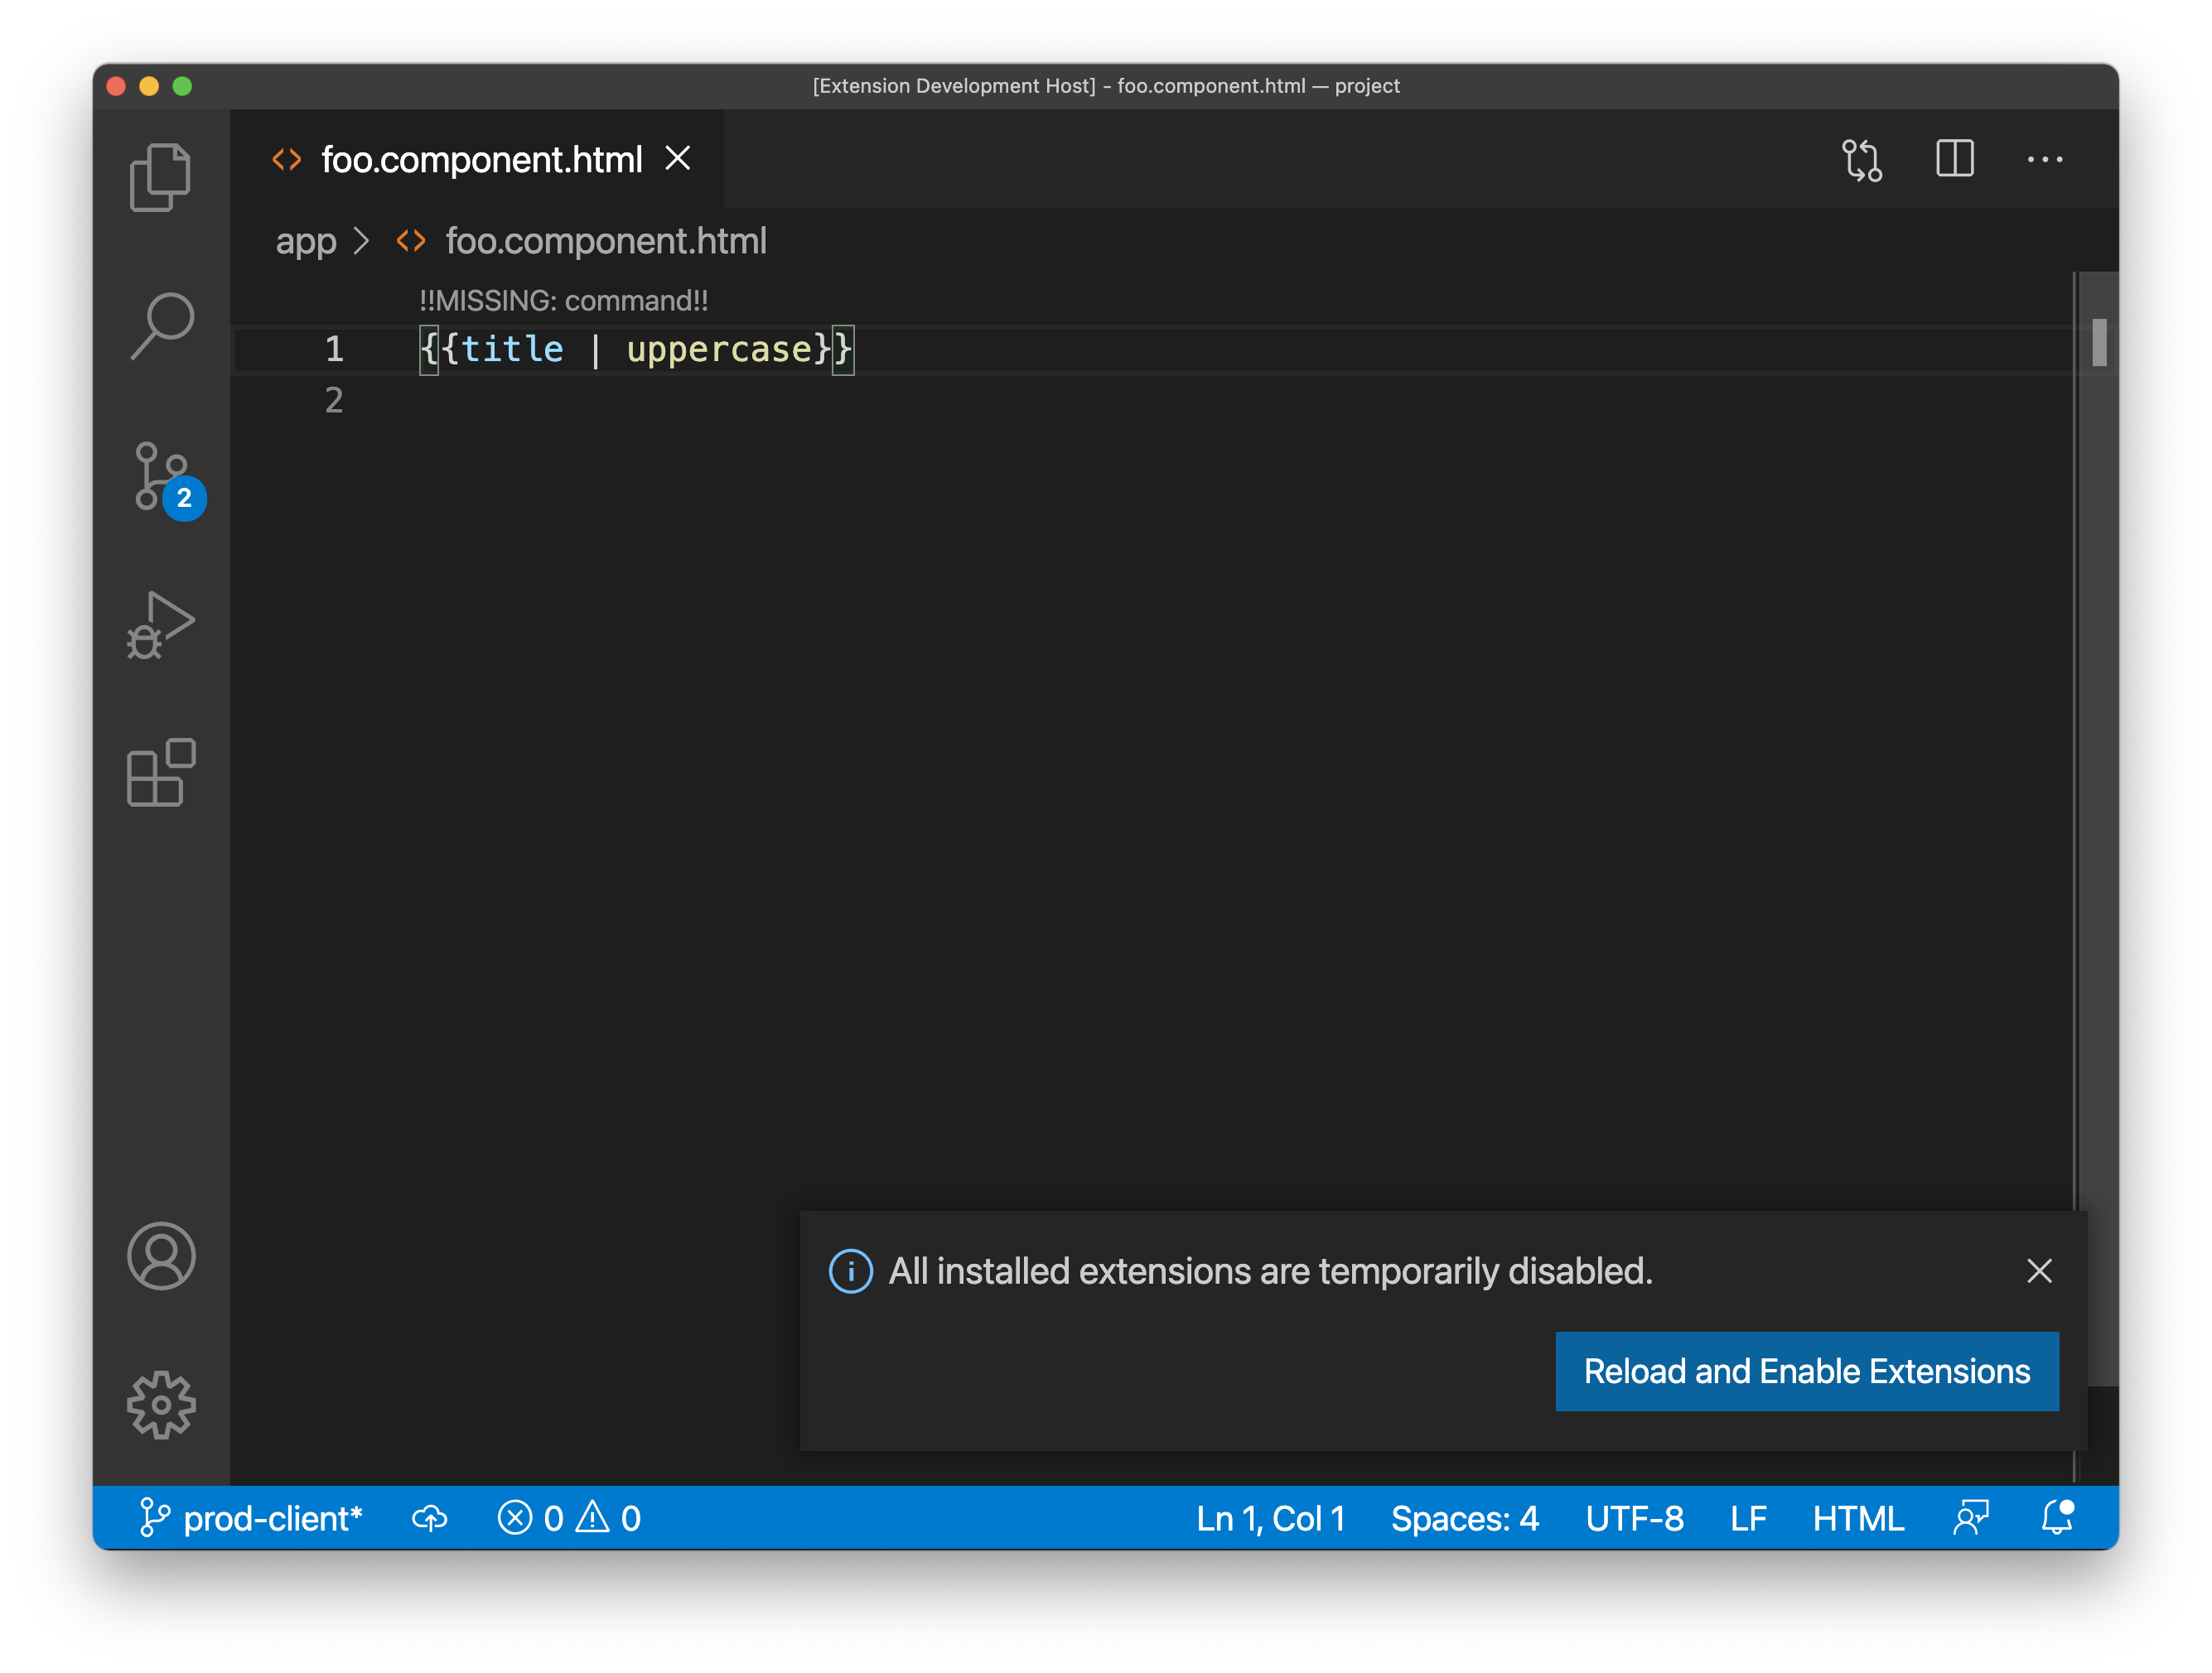Viewport: 2212px width, 1673px height.
Task: Open more editor actions menu
Action: tap(2045, 159)
